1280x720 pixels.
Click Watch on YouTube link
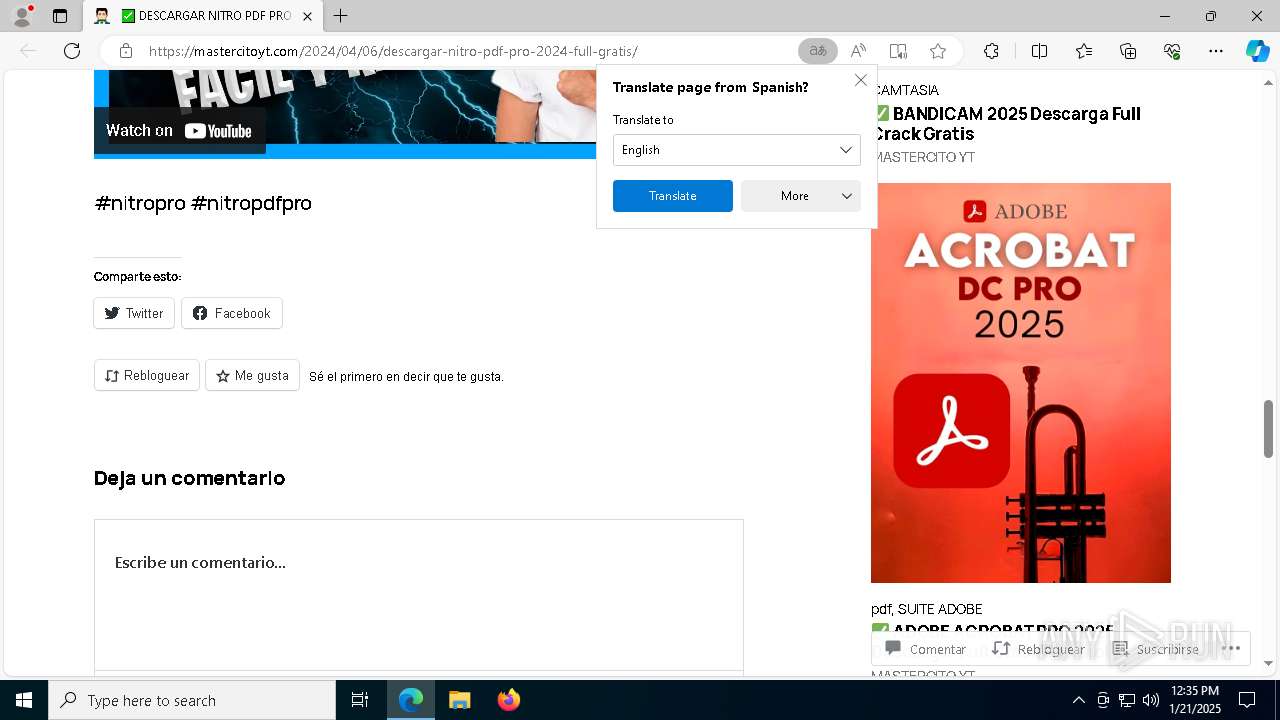(x=179, y=130)
